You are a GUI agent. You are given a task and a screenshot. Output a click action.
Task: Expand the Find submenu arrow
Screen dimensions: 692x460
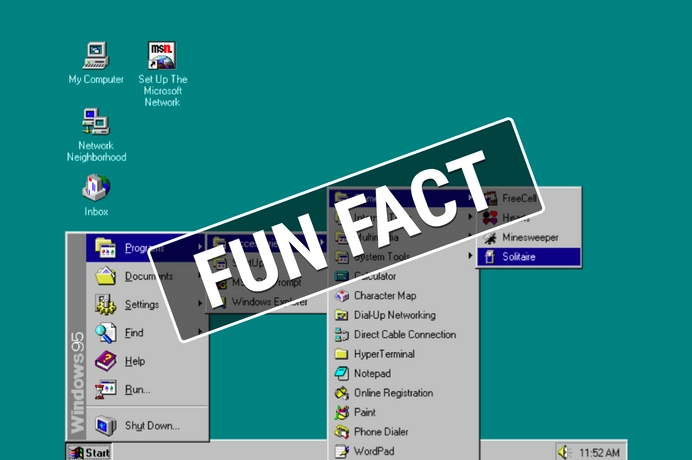pos(200,331)
